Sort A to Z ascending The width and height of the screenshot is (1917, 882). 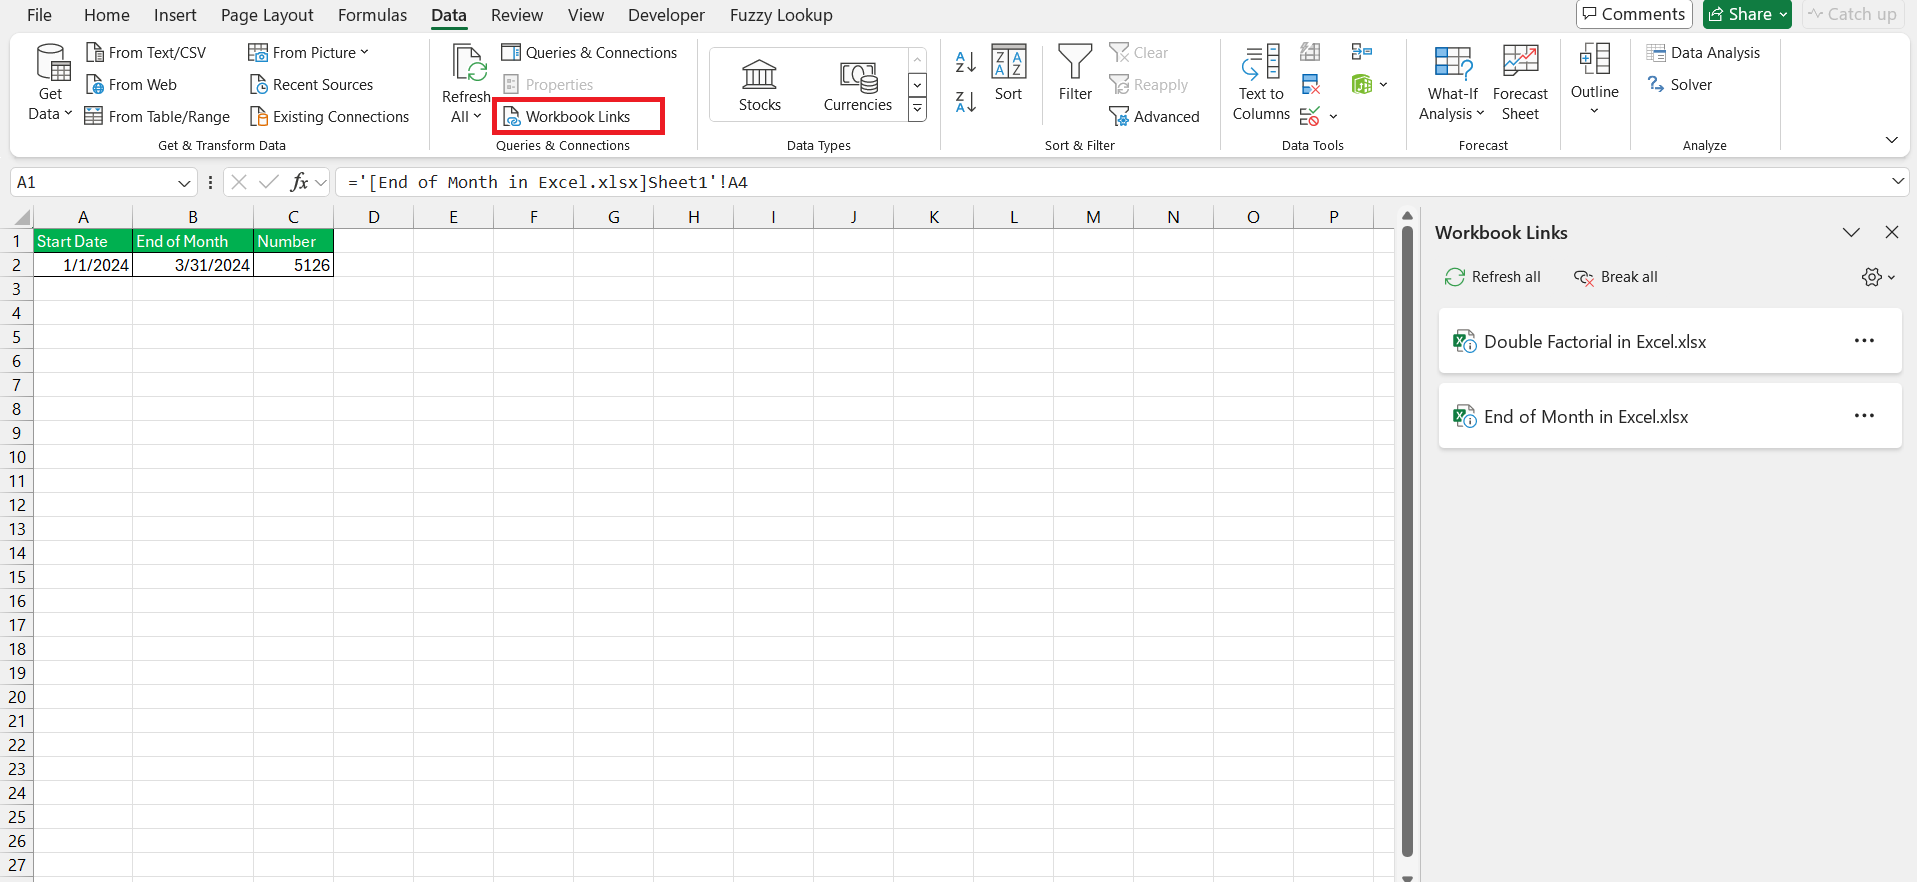(x=965, y=62)
